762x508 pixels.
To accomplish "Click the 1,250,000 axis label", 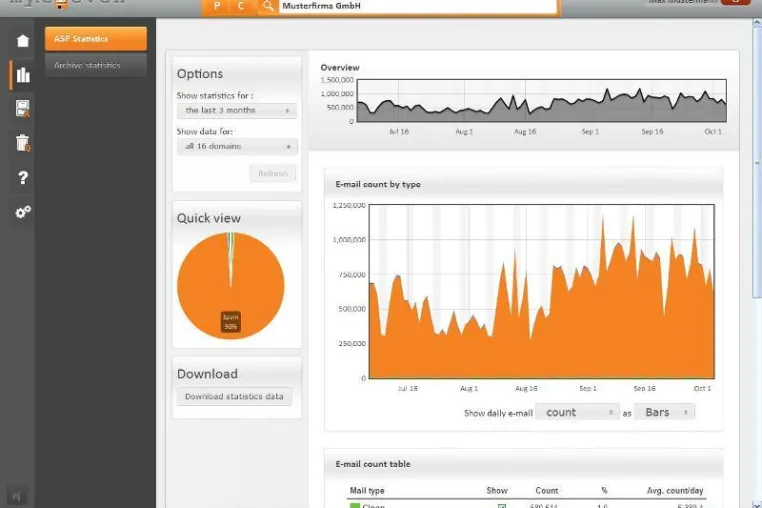I will coord(349,205).
